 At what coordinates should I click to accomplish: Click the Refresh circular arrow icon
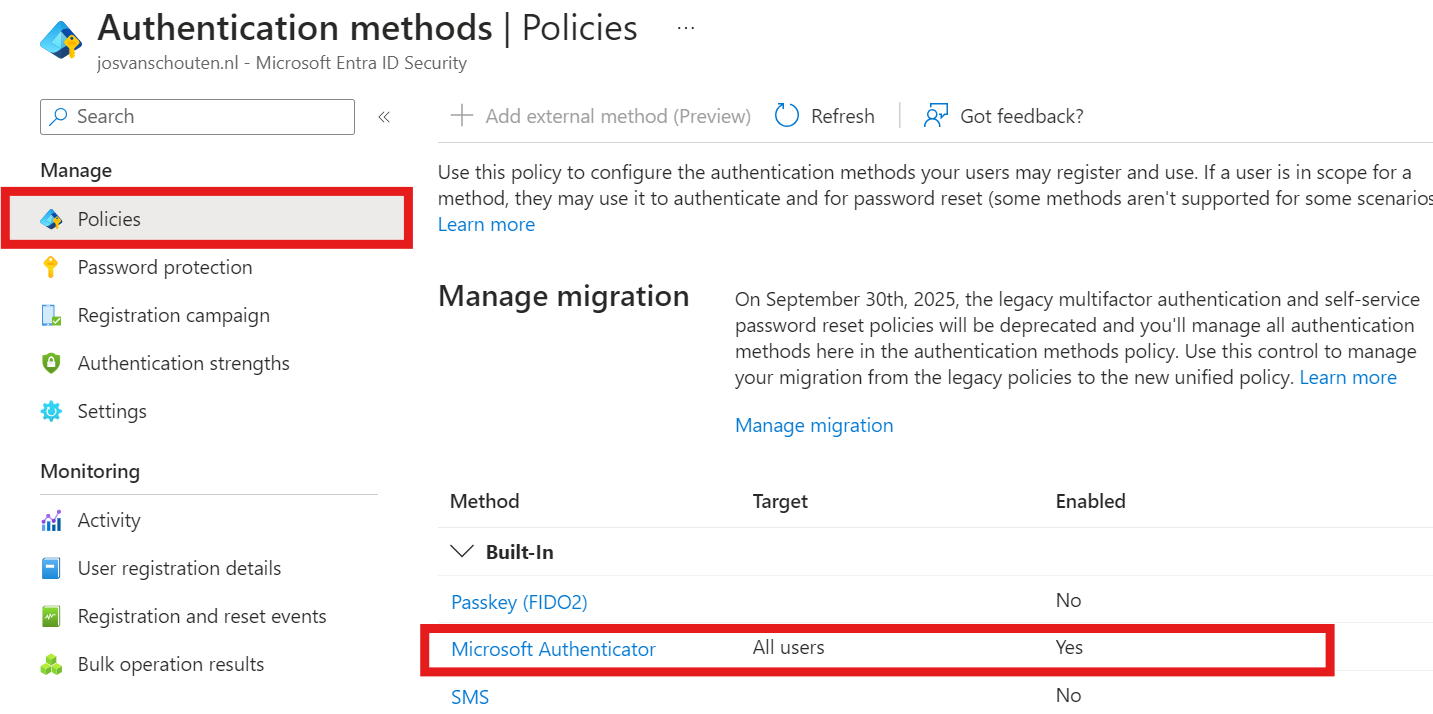click(x=787, y=116)
